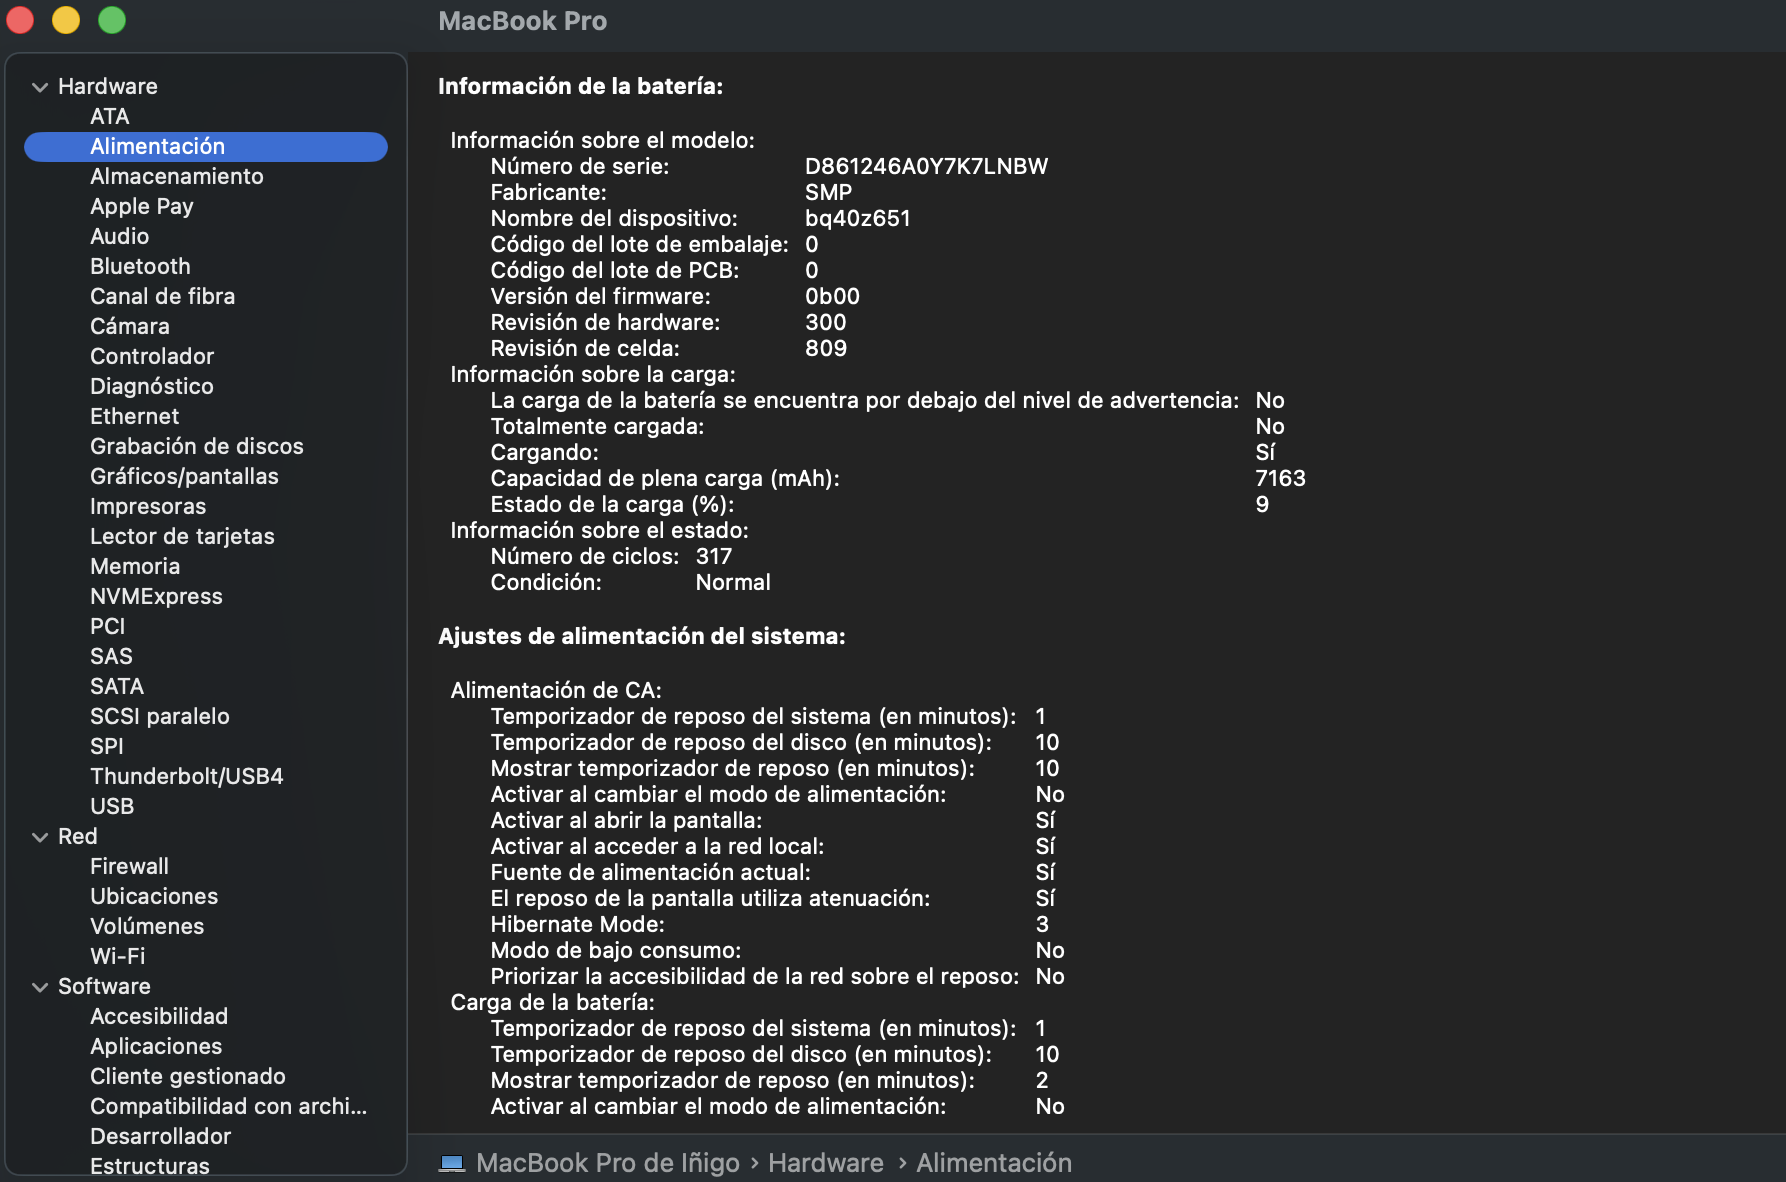Screen dimensions: 1786x1182
Task: Click the Software category label
Action: point(104,986)
